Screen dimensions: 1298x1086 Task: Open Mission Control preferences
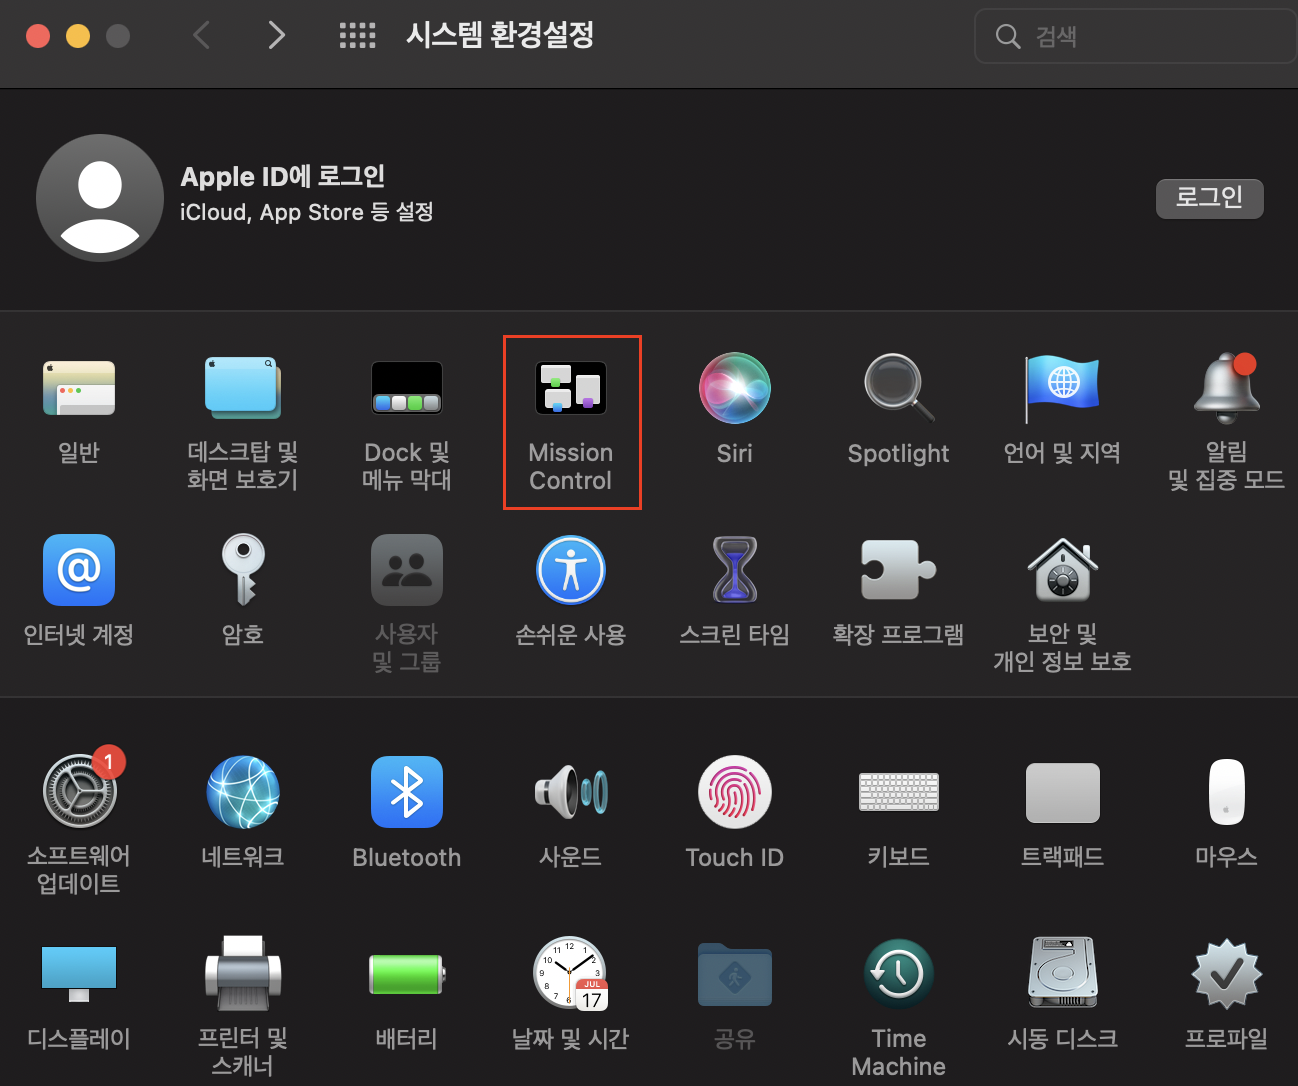(571, 388)
